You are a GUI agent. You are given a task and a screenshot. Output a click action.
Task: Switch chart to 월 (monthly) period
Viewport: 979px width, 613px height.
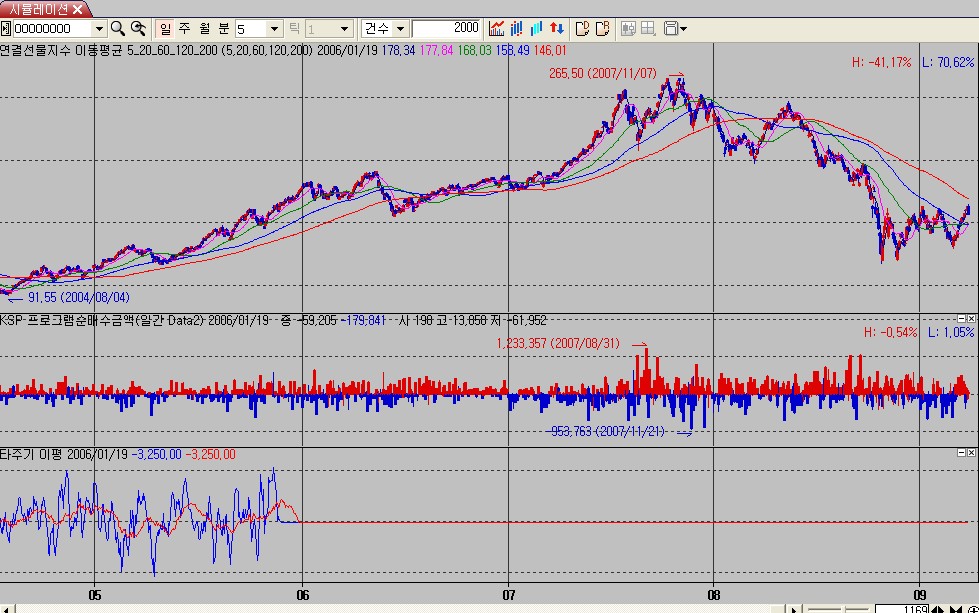(x=204, y=29)
